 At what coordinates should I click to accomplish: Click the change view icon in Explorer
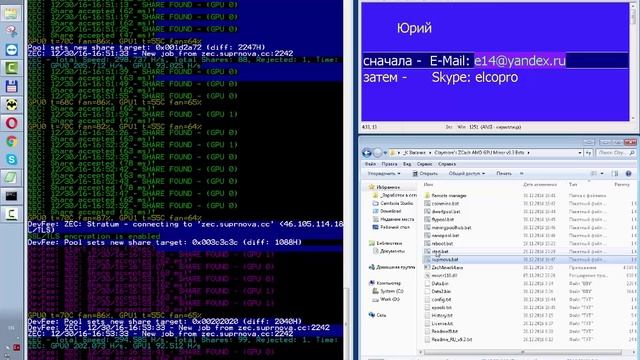[594, 173]
